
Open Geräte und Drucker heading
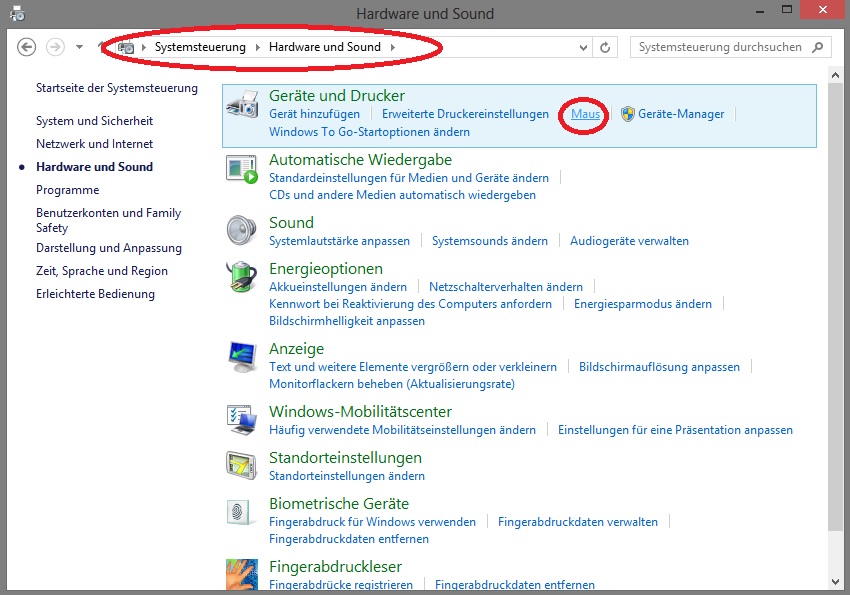[337, 96]
